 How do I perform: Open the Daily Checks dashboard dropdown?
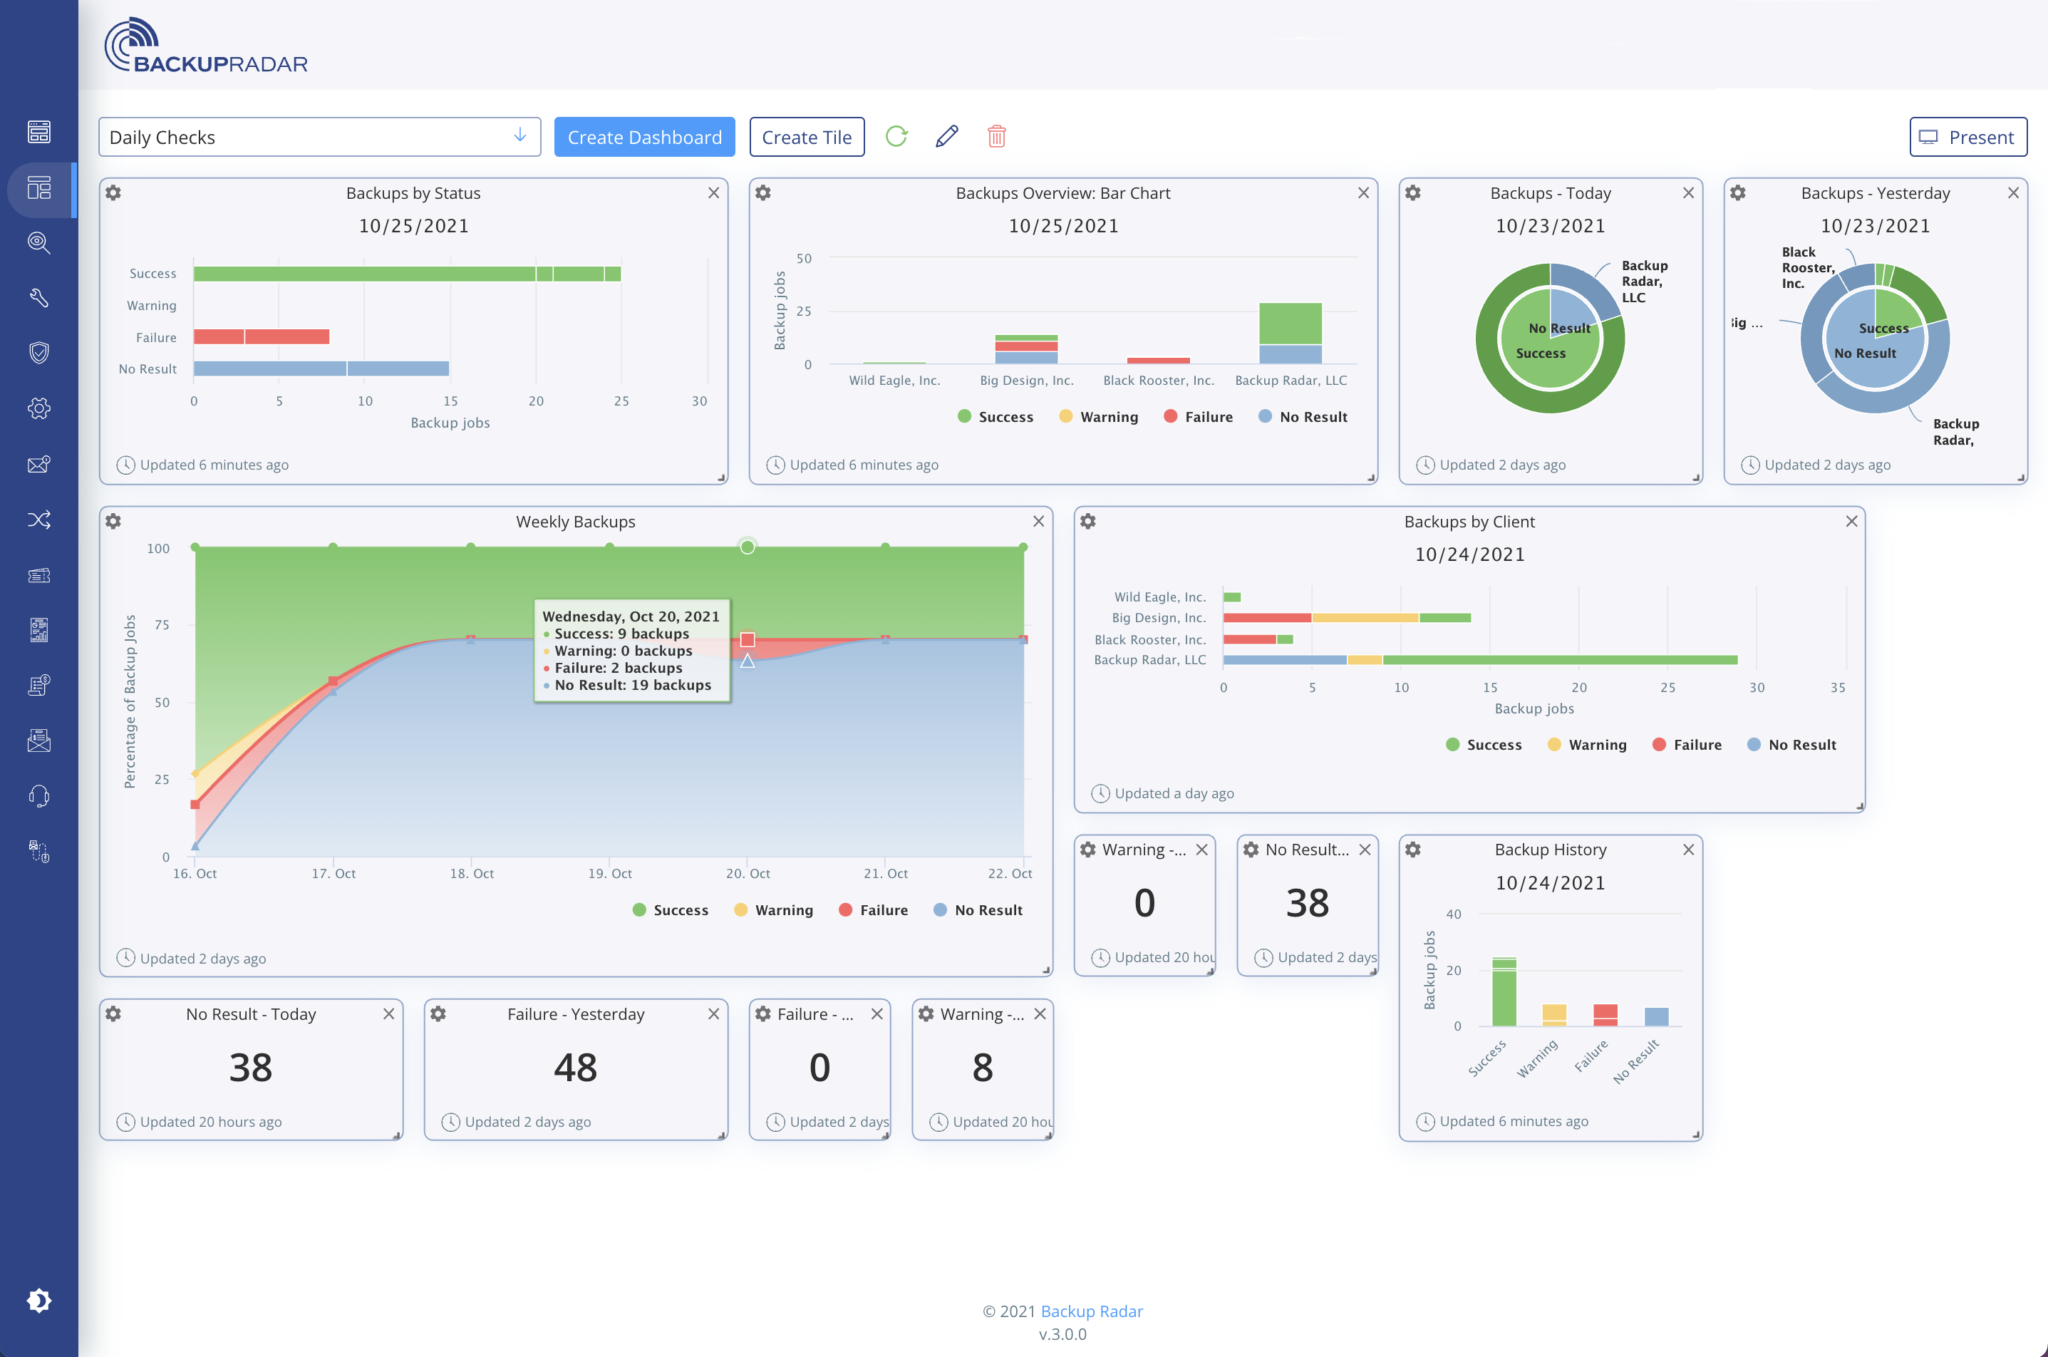[x=319, y=137]
